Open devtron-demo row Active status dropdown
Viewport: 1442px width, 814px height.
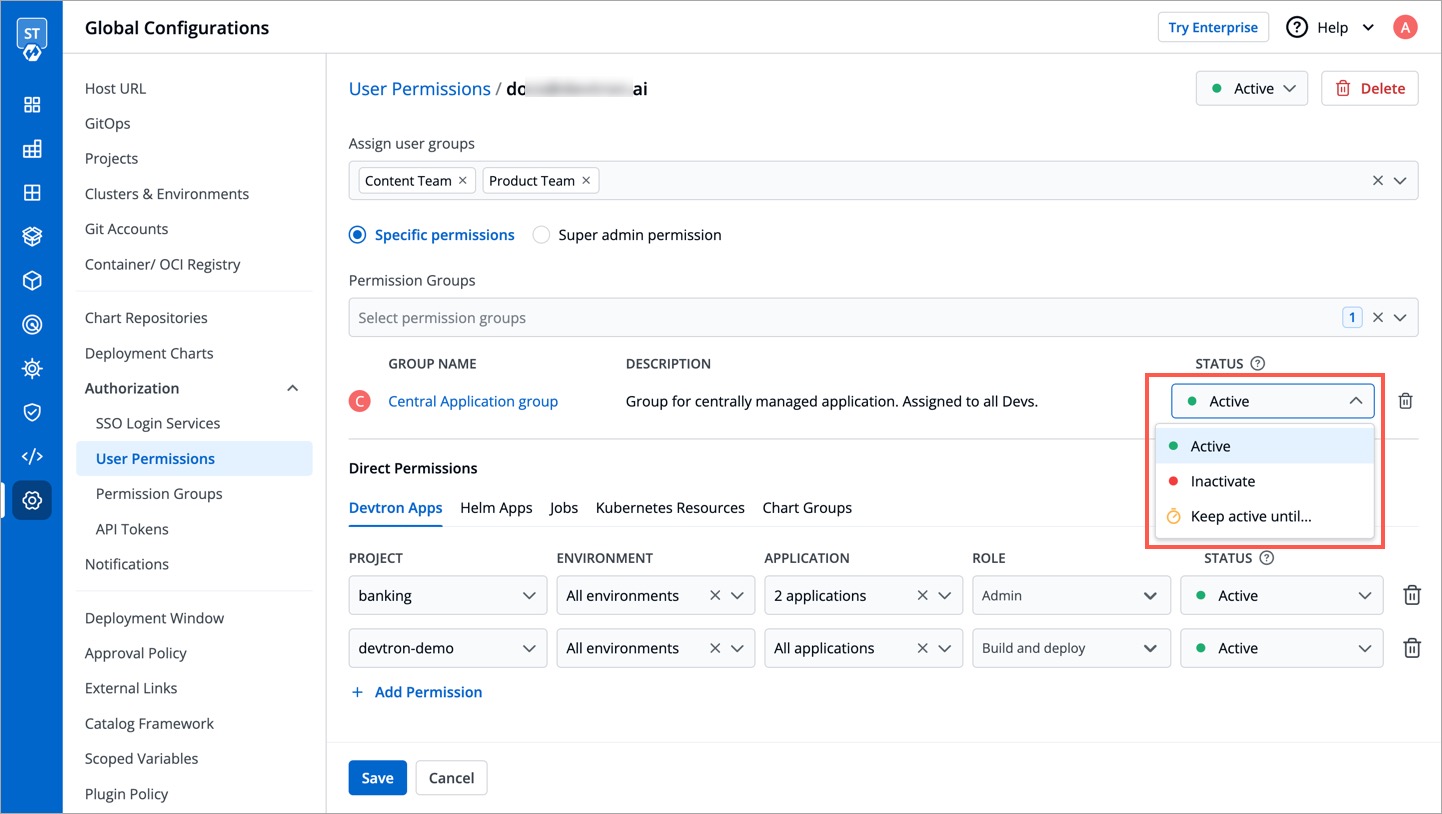tap(1281, 648)
